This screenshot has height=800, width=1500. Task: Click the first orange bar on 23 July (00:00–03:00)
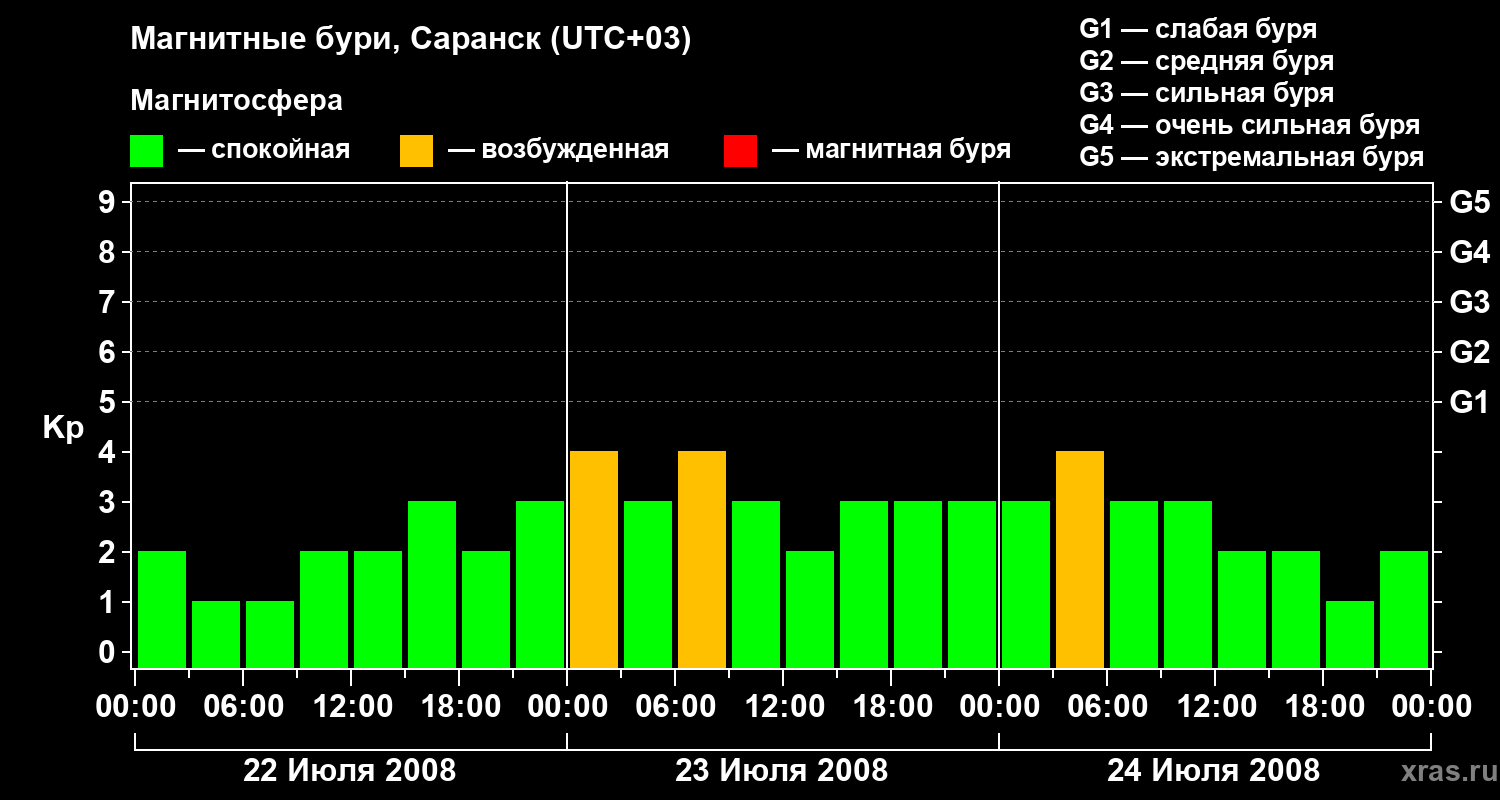pyautogui.click(x=594, y=559)
